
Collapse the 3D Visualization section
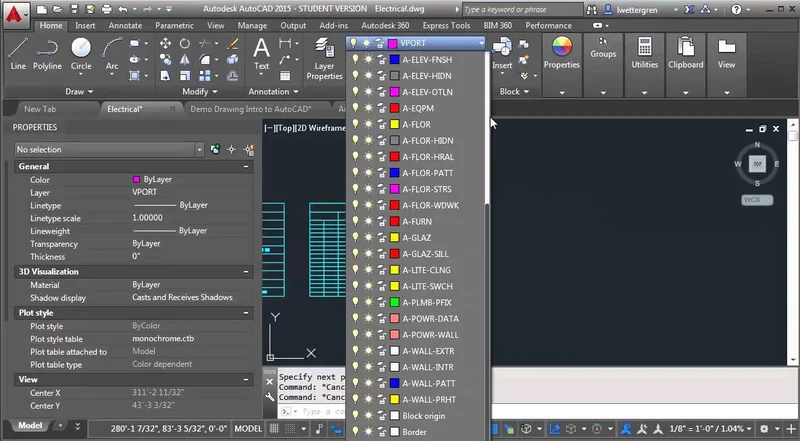point(246,272)
